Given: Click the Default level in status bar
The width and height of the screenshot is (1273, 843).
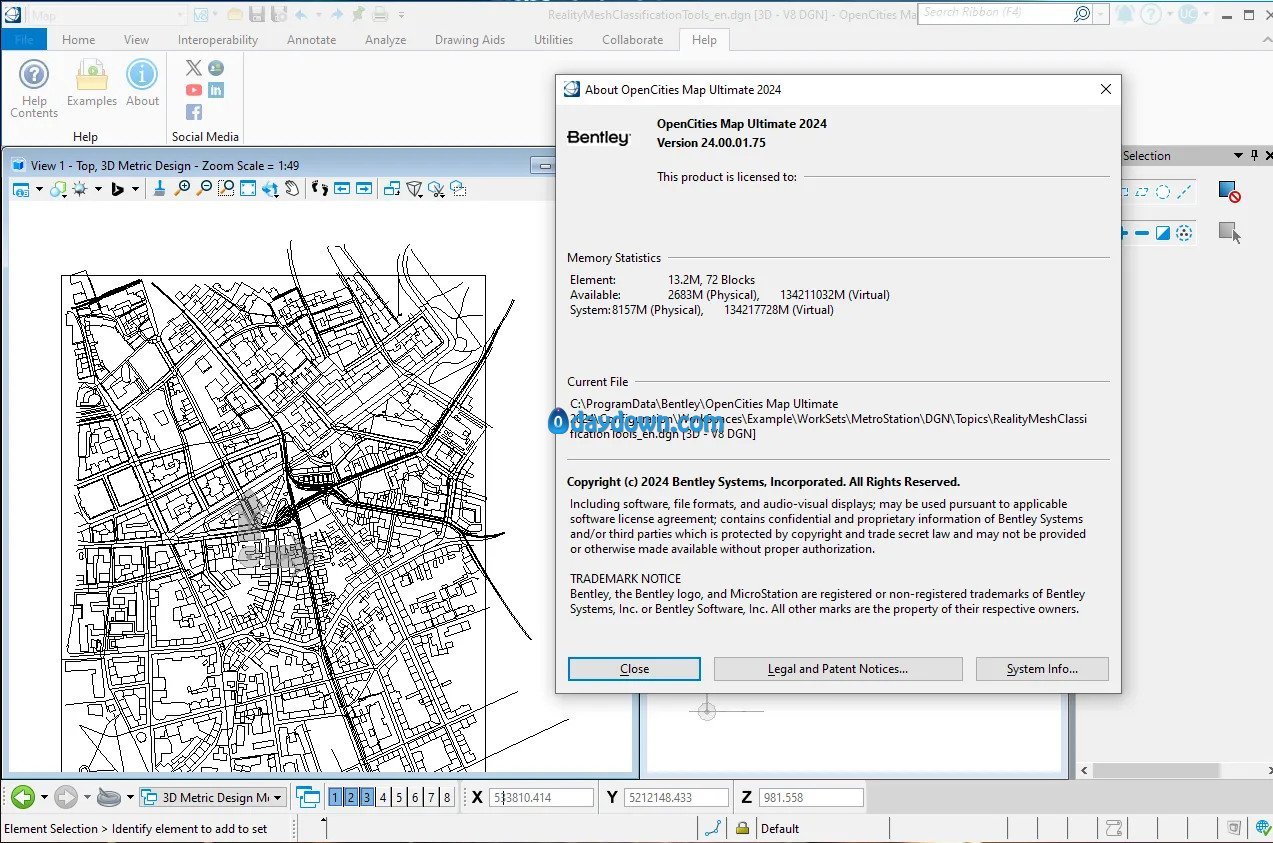Looking at the screenshot, I should tap(780, 828).
